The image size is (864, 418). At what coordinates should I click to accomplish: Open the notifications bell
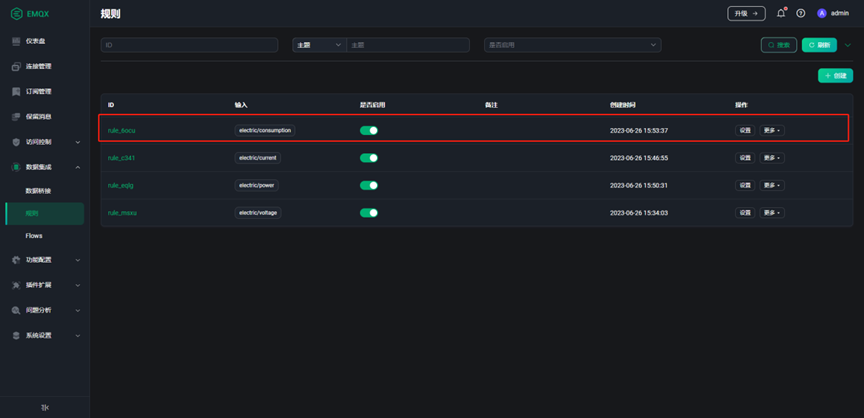point(781,13)
